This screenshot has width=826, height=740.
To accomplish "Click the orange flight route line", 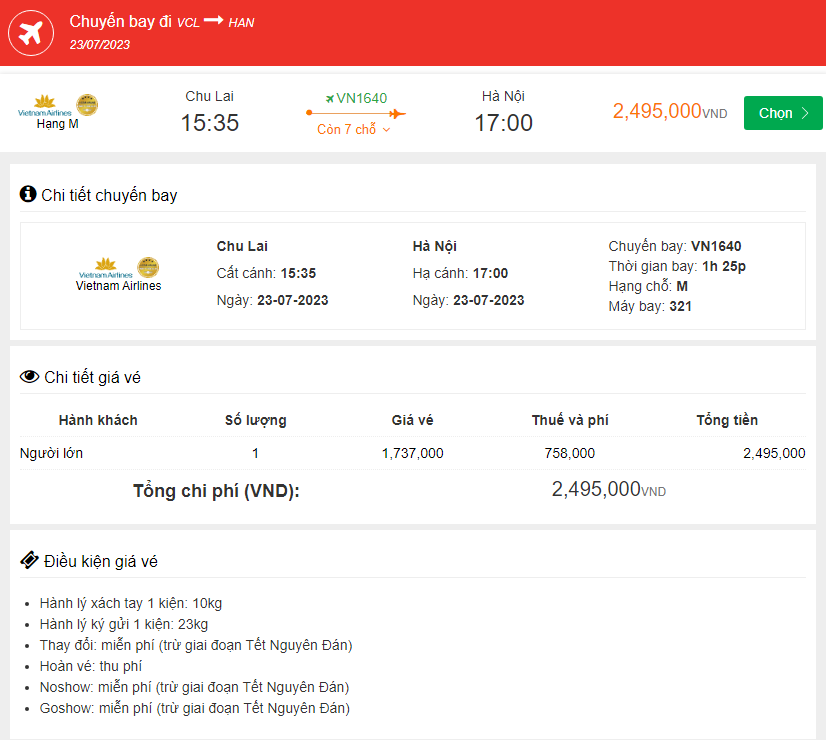I will click(355, 113).
